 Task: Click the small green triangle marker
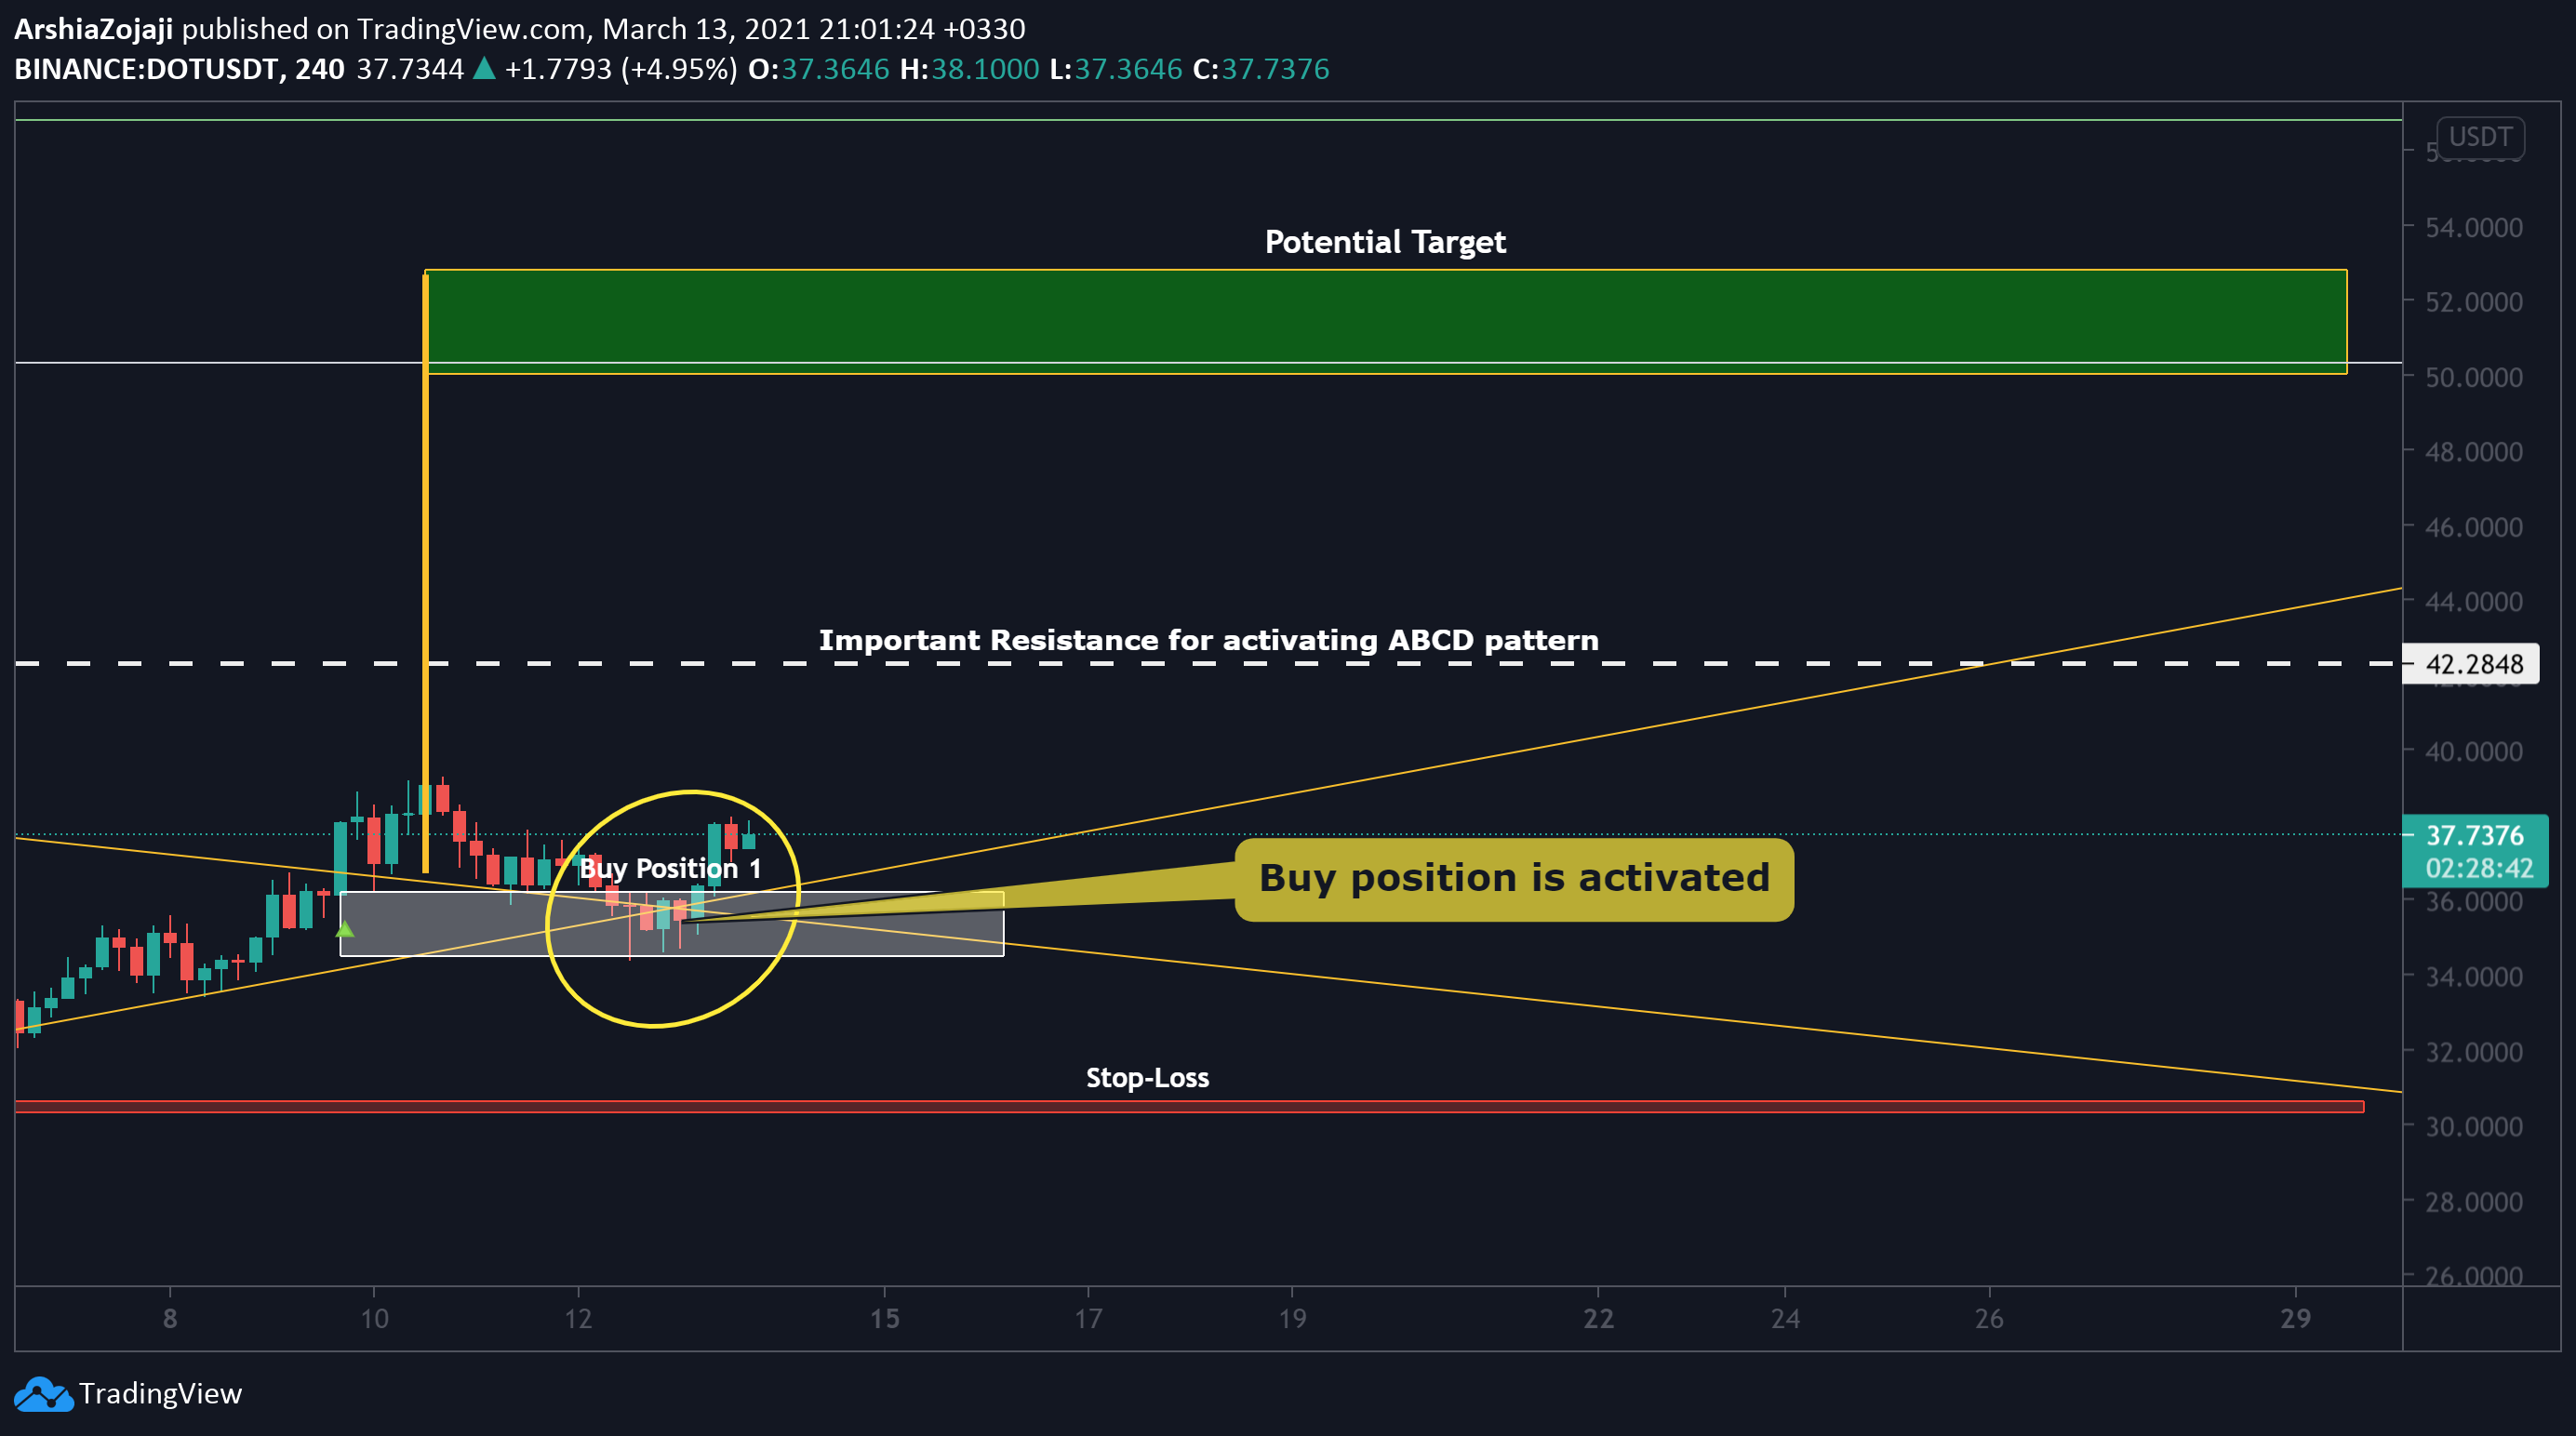(345, 930)
